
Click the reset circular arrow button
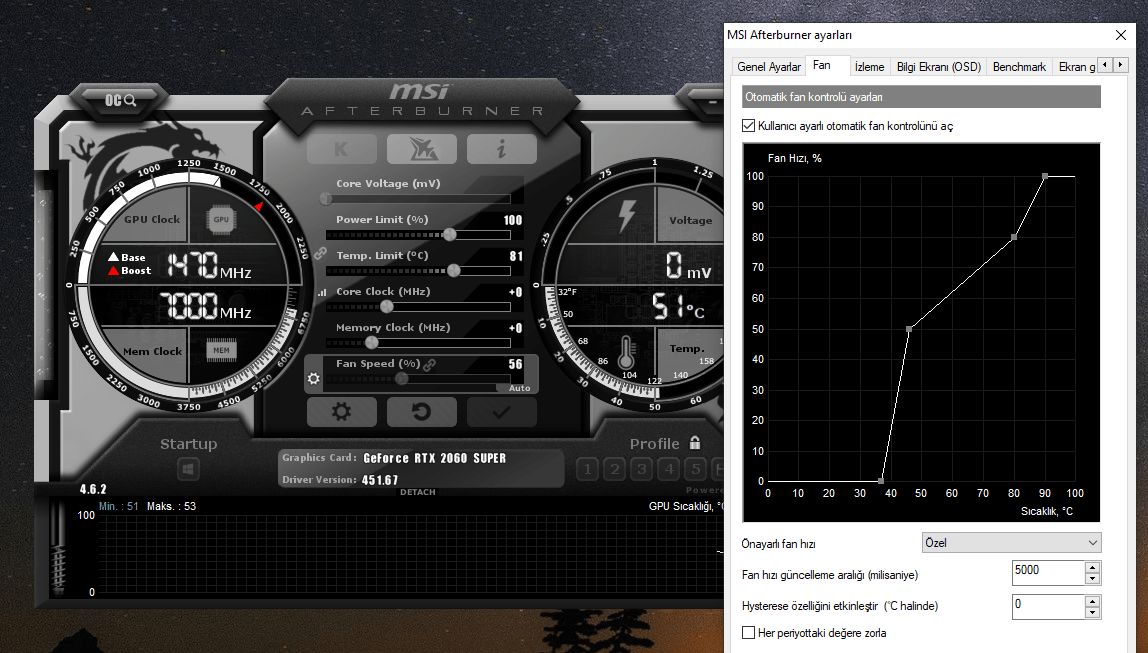[422, 412]
